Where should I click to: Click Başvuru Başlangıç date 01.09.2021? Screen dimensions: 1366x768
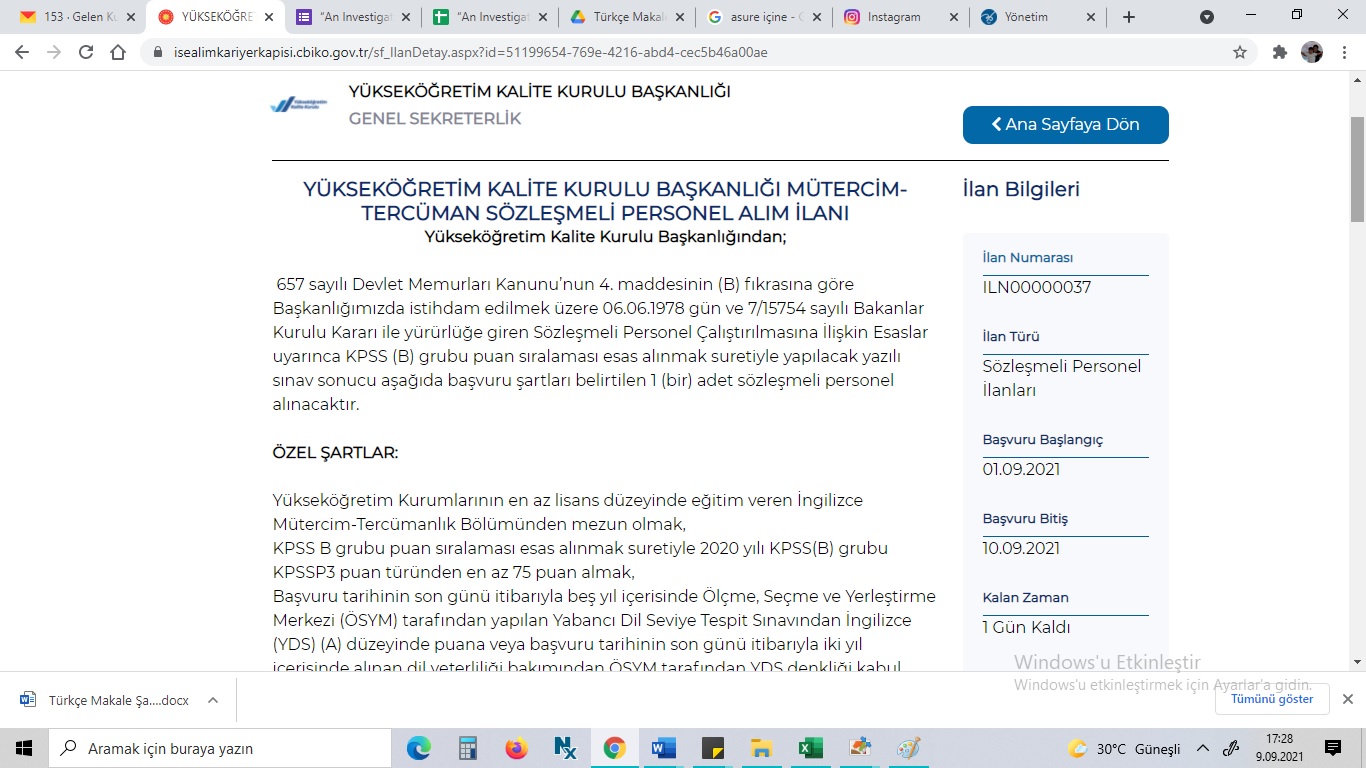(x=1021, y=469)
